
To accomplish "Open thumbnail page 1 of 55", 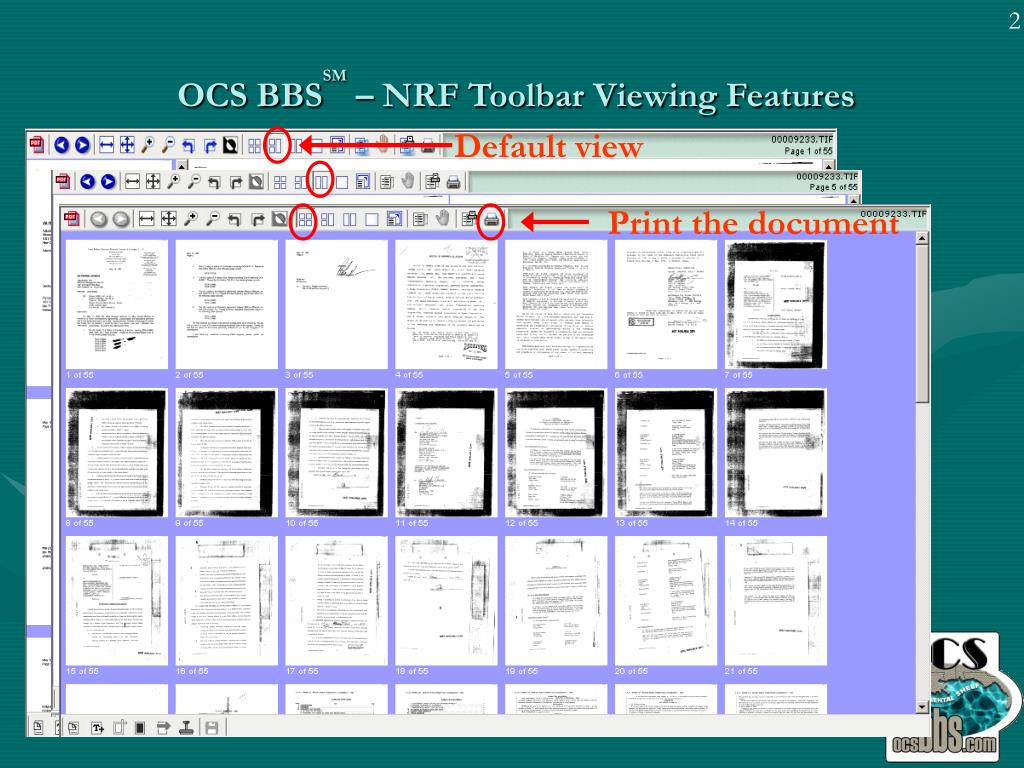I will tap(116, 304).
